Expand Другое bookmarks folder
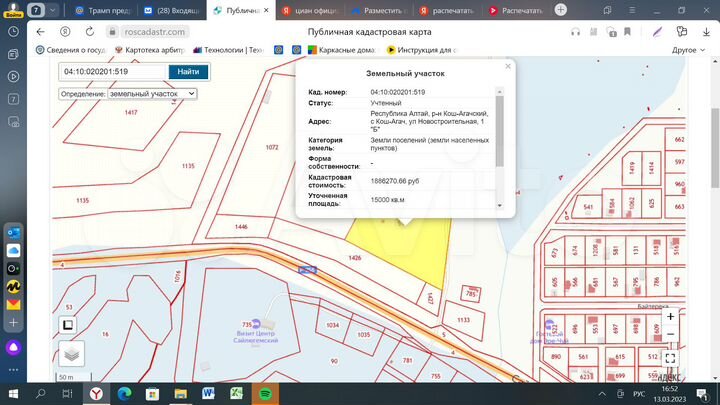Image resolution: width=720 pixels, height=405 pixels. point(688,50)
